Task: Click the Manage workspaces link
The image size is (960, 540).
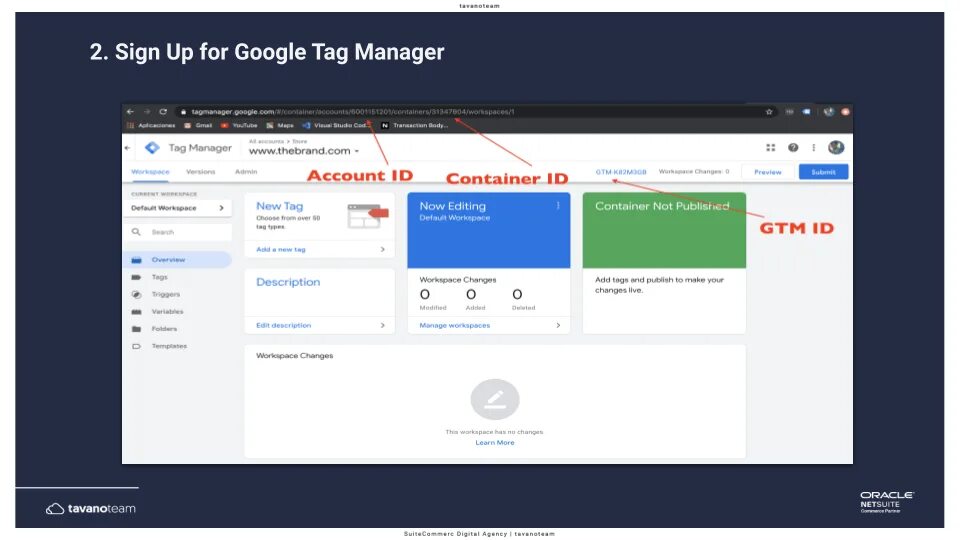Action: (x=454, y=325)
